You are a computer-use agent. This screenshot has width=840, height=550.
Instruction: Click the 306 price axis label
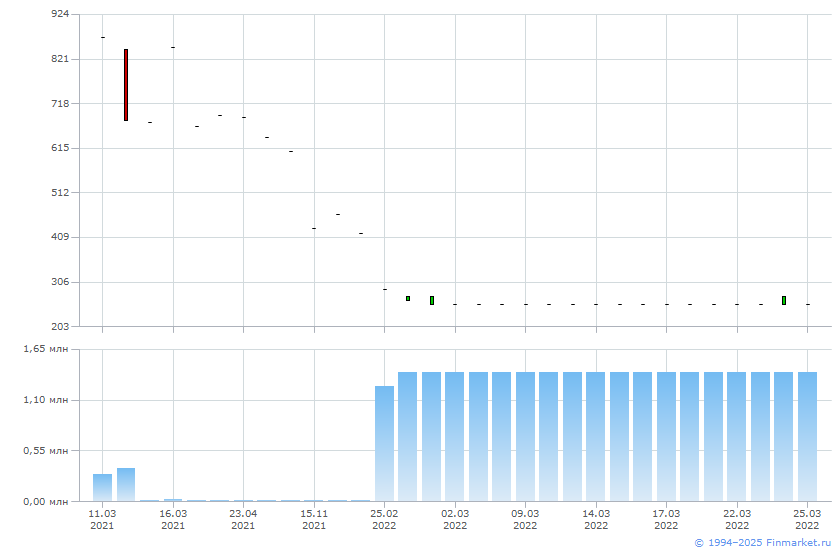(x=60, y=282)
